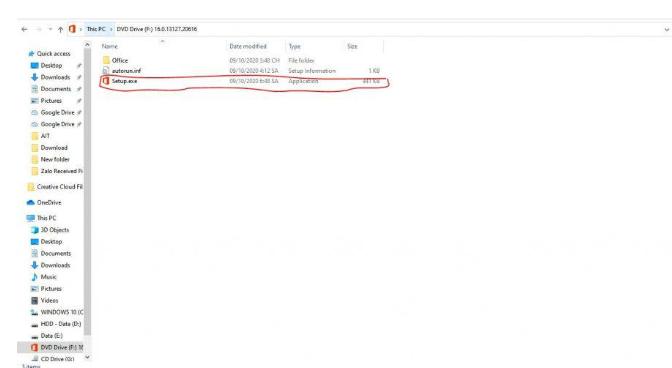Viewport: 672px width, 368px height.
Task: Click the forward navigation arrow
Action: pyautogui.click(x=39, y=29)
